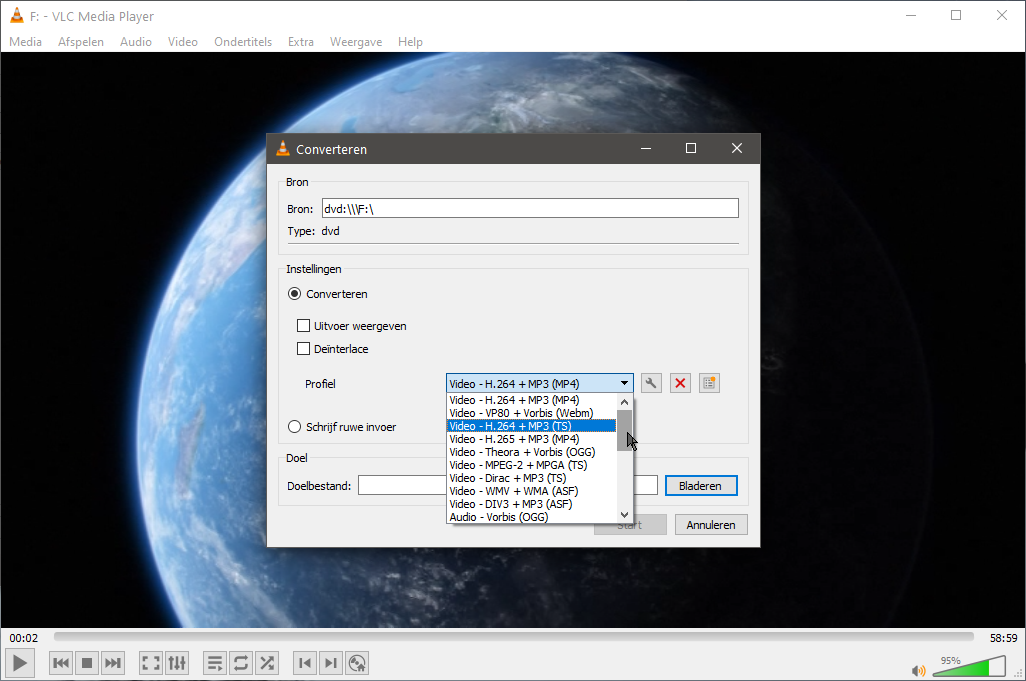Click the elapsed time 00:02
The image size is (1026, 681).
24,638
